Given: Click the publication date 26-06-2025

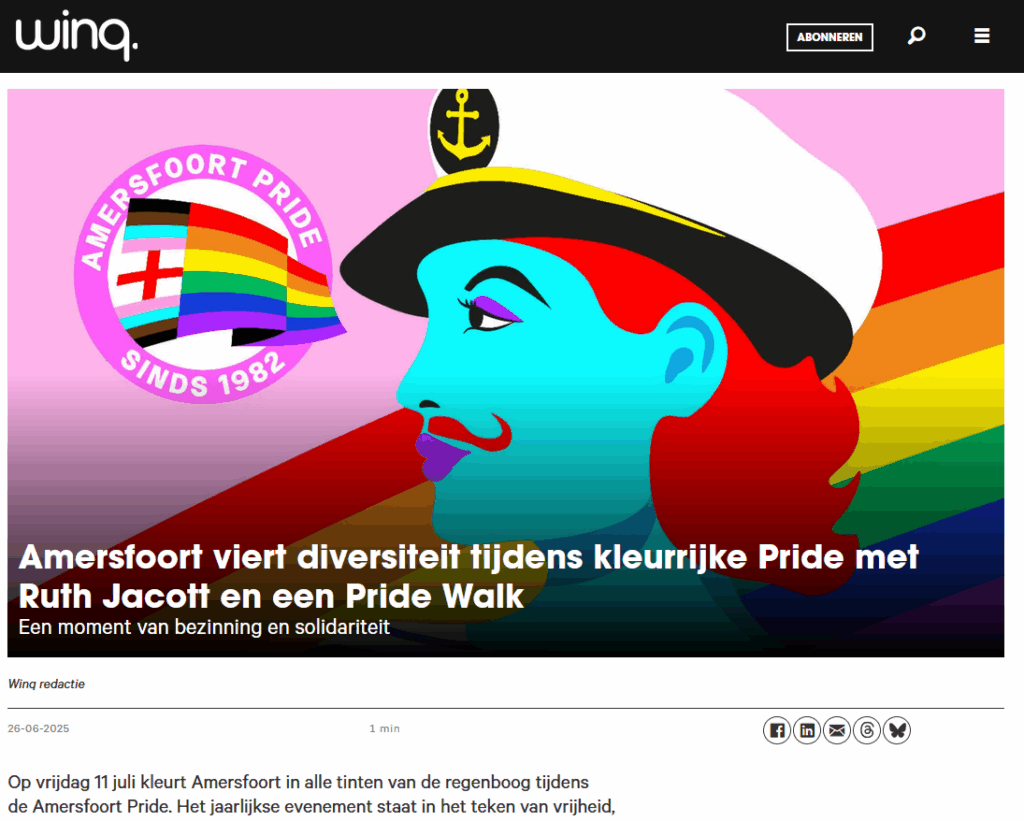Looking at the screenshot, I should pyautogui.click(x=39, y=728).
